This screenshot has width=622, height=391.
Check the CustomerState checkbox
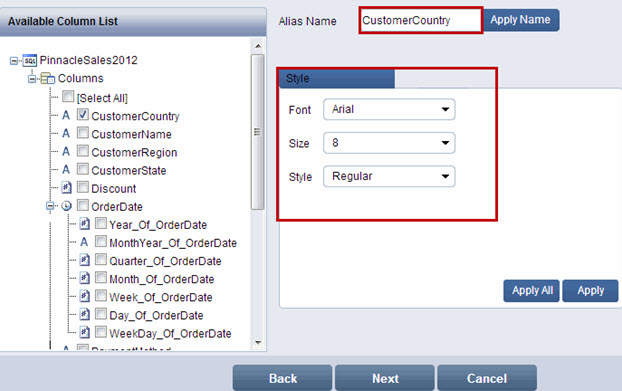83,169
